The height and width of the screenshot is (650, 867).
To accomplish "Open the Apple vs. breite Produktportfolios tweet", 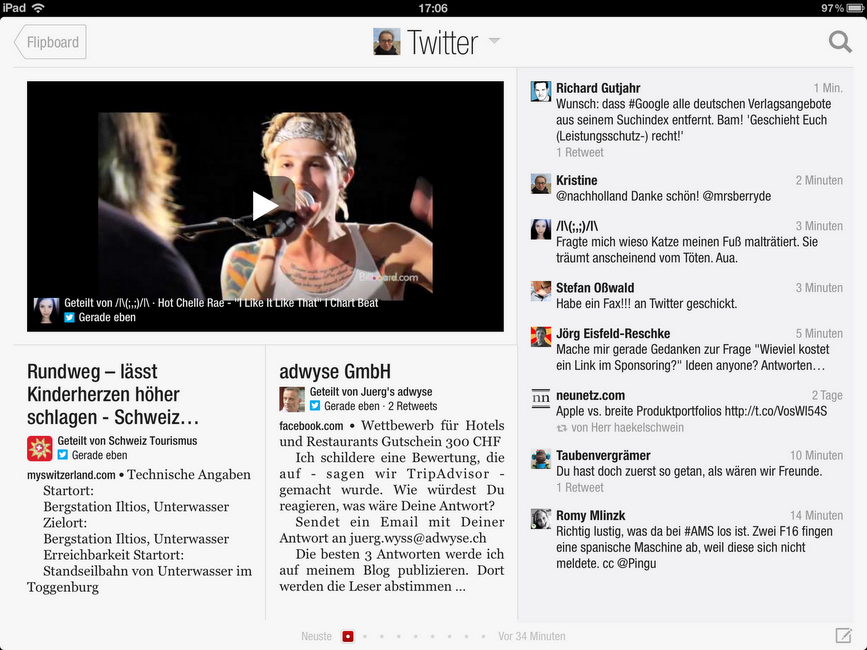I will coord(677,412).
